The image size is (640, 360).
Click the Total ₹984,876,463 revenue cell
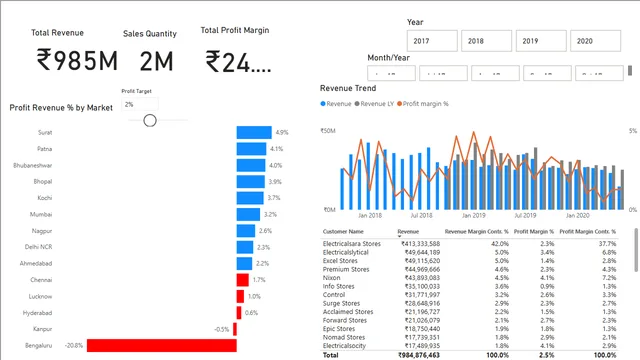[x=419, y=355]
